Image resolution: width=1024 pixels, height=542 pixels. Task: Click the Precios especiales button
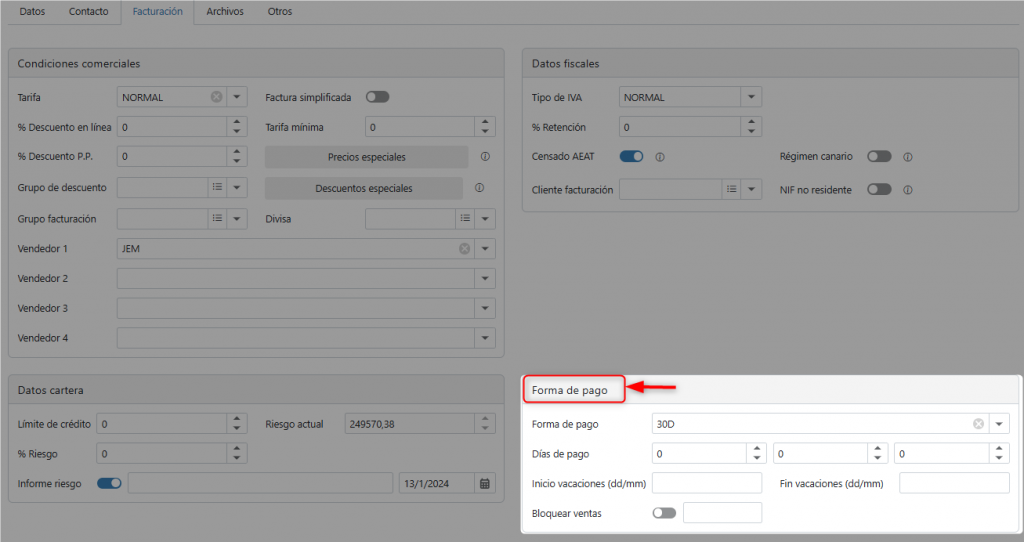366,157
